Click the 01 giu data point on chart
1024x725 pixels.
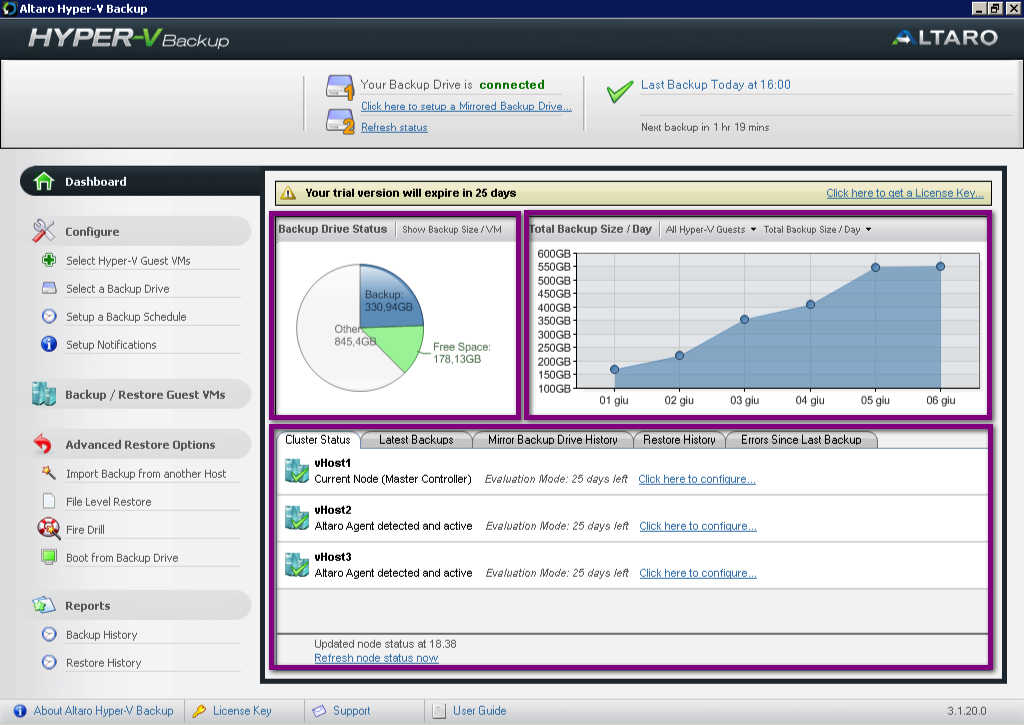coord(615,369)
